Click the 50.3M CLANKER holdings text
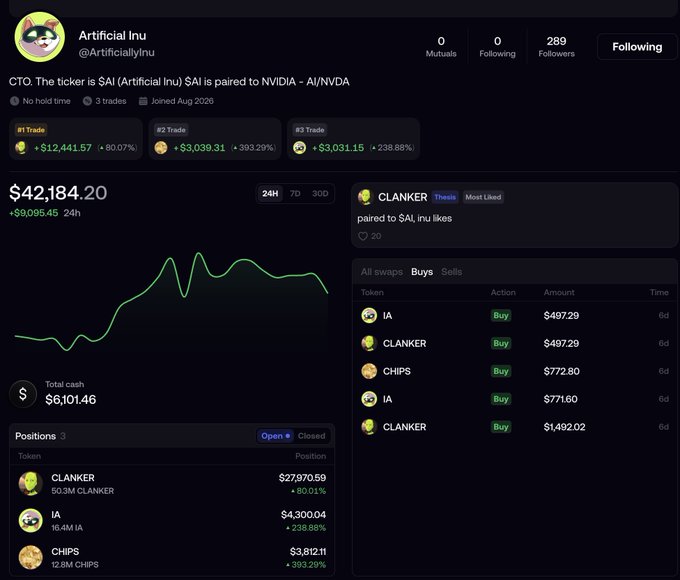Image resolution: width=680 pixels, height=580 pixels. pyautogui.click(x=82, y=491)
